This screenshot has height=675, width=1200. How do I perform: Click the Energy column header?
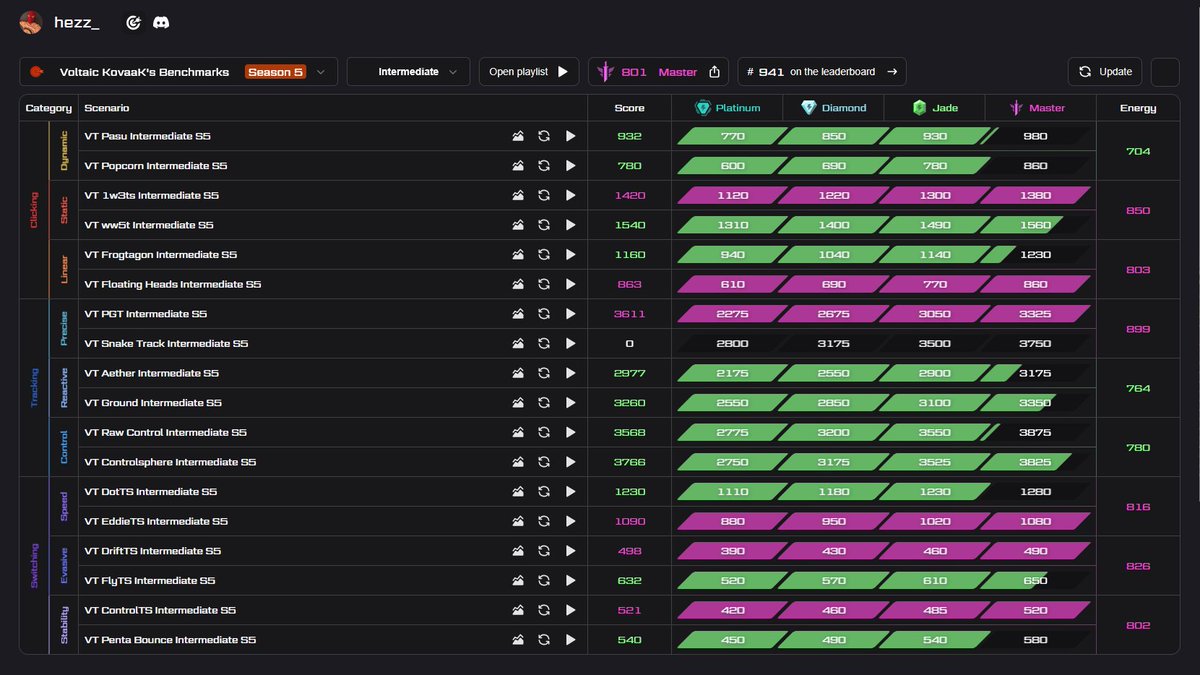pyautogui.click(x=1138, y=108)
